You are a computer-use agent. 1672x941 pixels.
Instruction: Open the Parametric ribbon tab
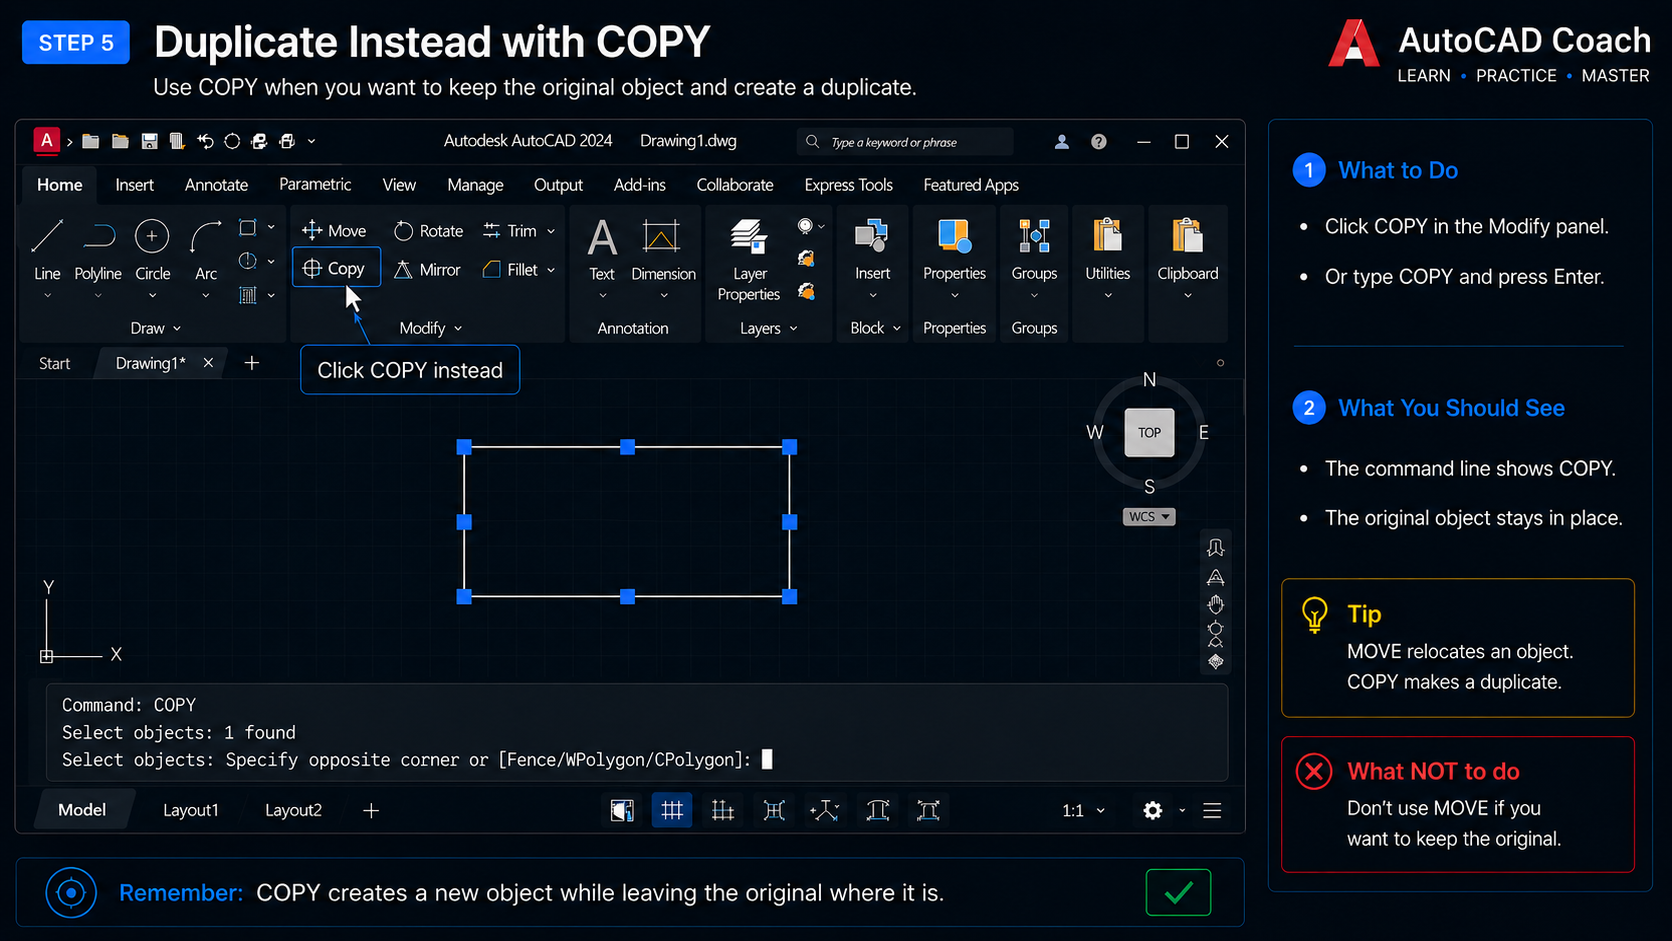tap(315, 184)
